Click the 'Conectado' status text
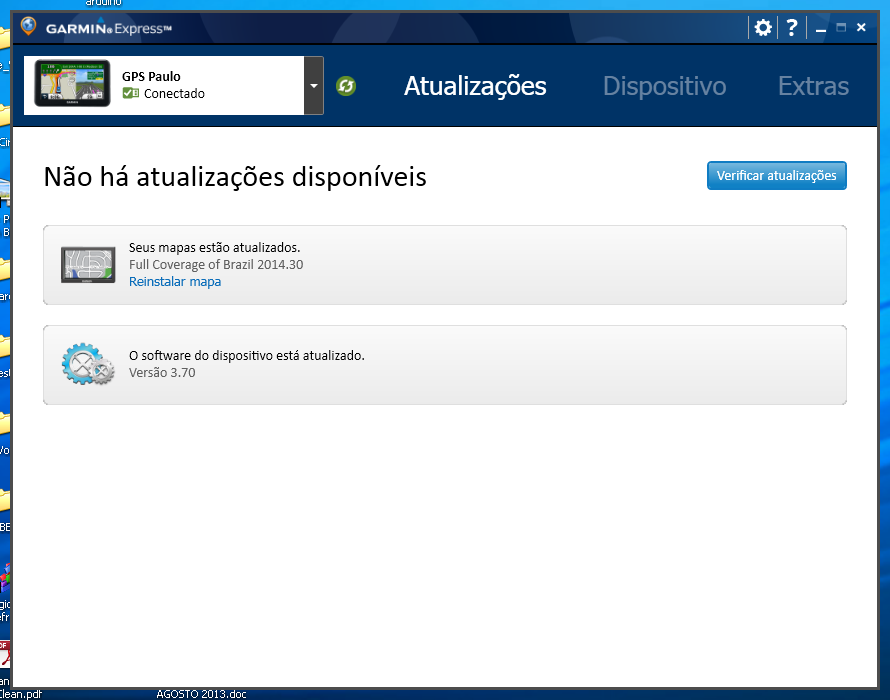890x700 pixels. (x=174, y=94)
